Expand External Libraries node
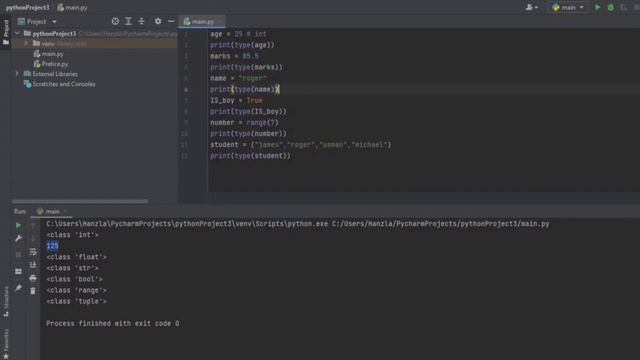This screenshot has width=640, height=360. tap(17, 74)
